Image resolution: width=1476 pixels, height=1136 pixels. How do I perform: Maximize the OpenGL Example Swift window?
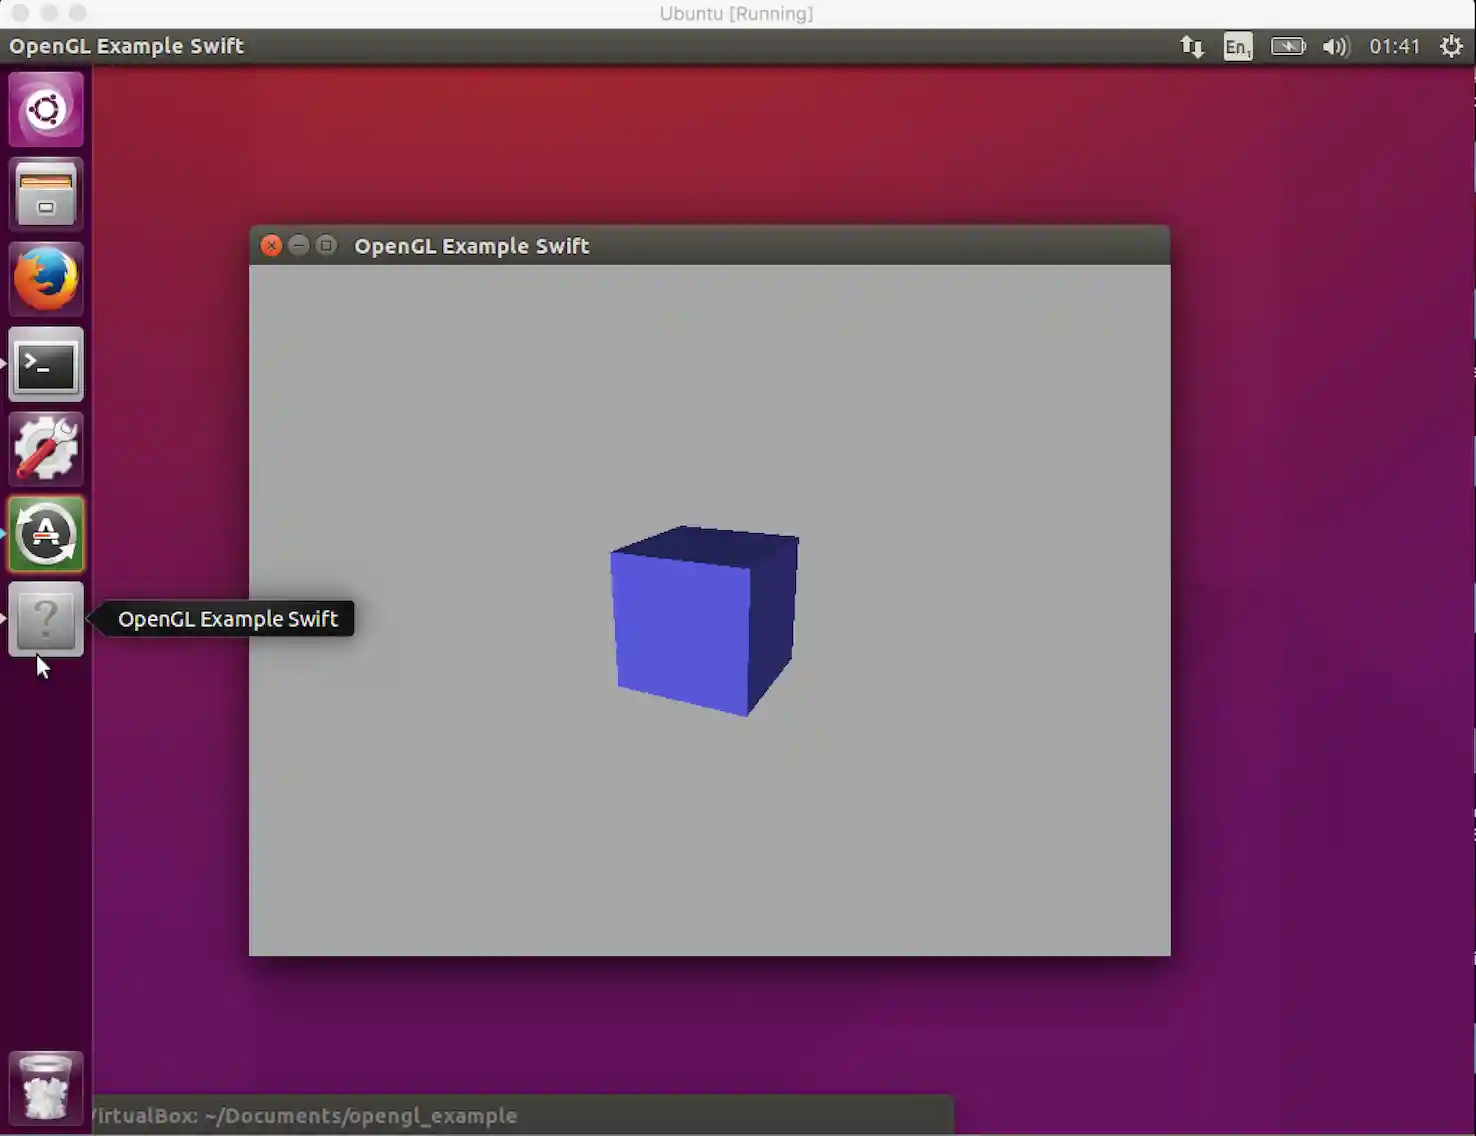[326, 246]
